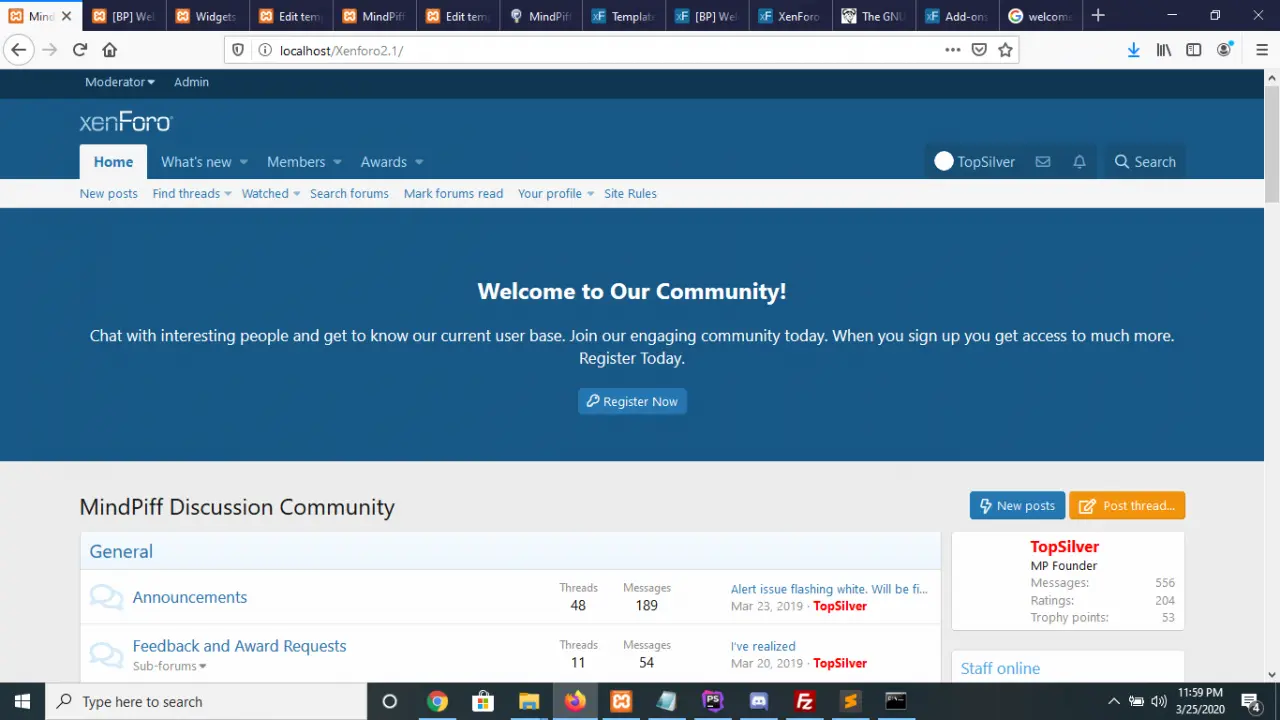Viewport: 1280px width, 720px height.
Task: Open the Firefox hamburger menu
Action: click(1261, 50)
